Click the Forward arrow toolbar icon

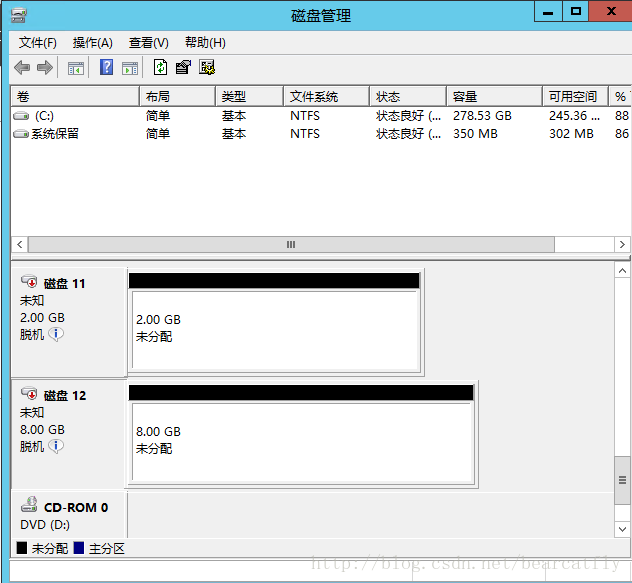[x=44, y=68]
